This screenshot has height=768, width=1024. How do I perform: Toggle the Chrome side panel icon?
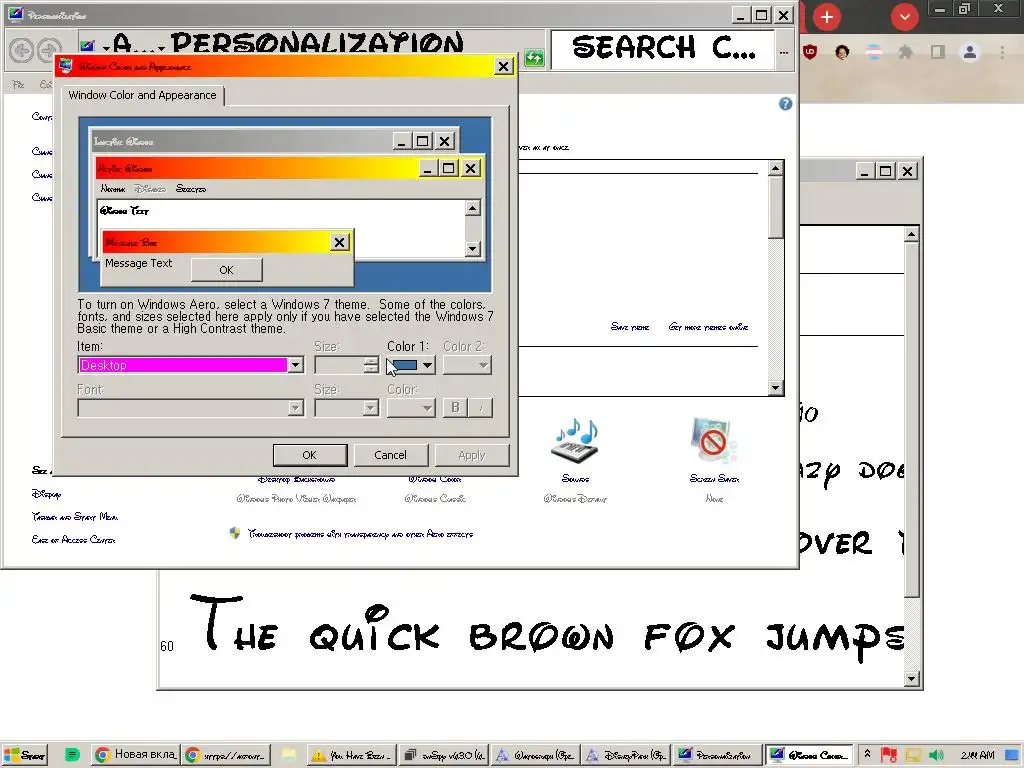[938, 52]
